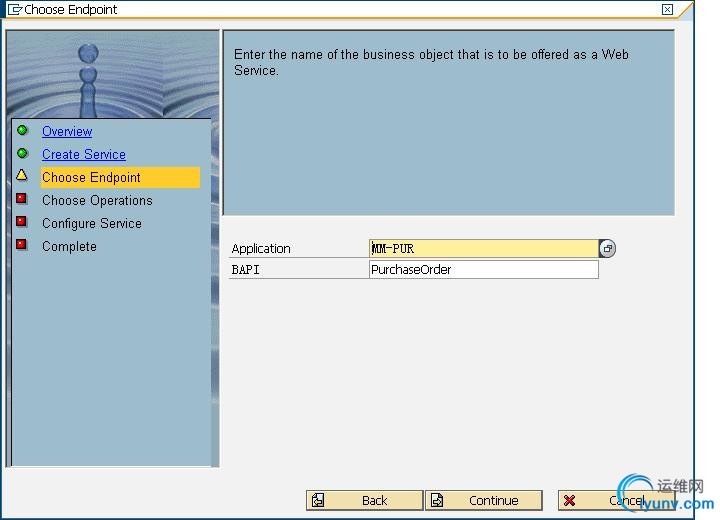Click red square icon beside Complete

click(22, 244)
